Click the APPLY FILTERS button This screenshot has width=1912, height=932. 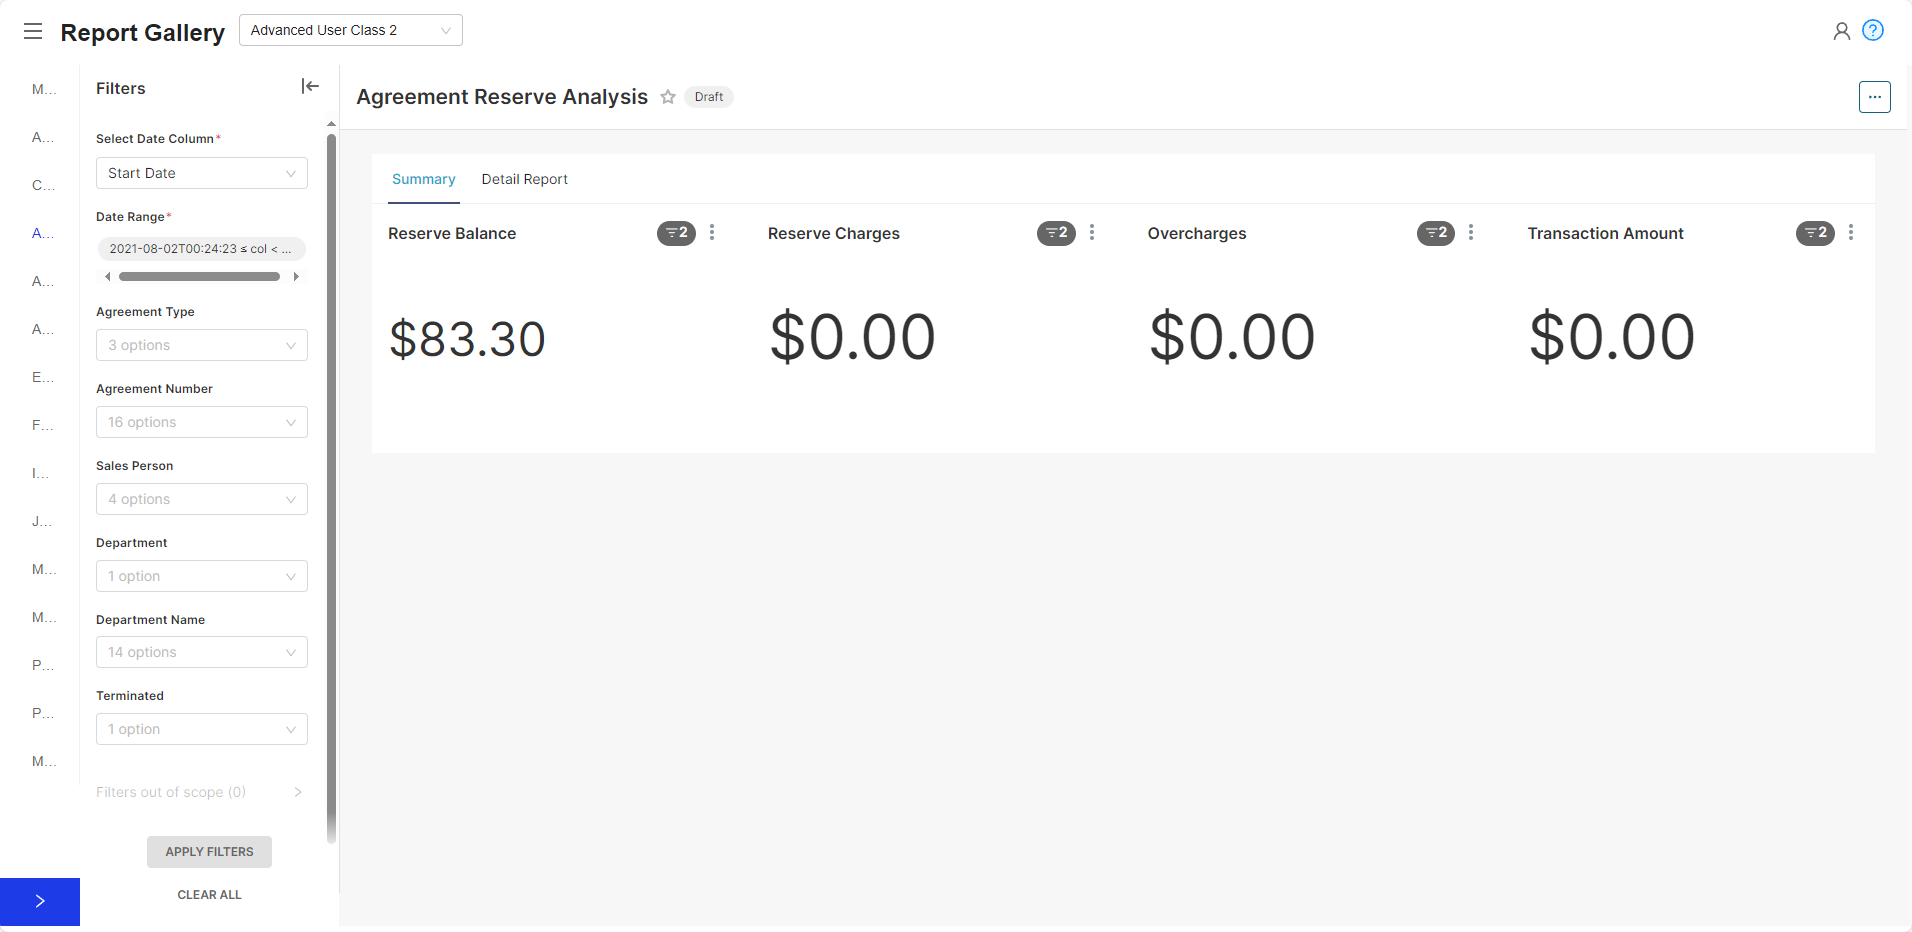[209, 852]
